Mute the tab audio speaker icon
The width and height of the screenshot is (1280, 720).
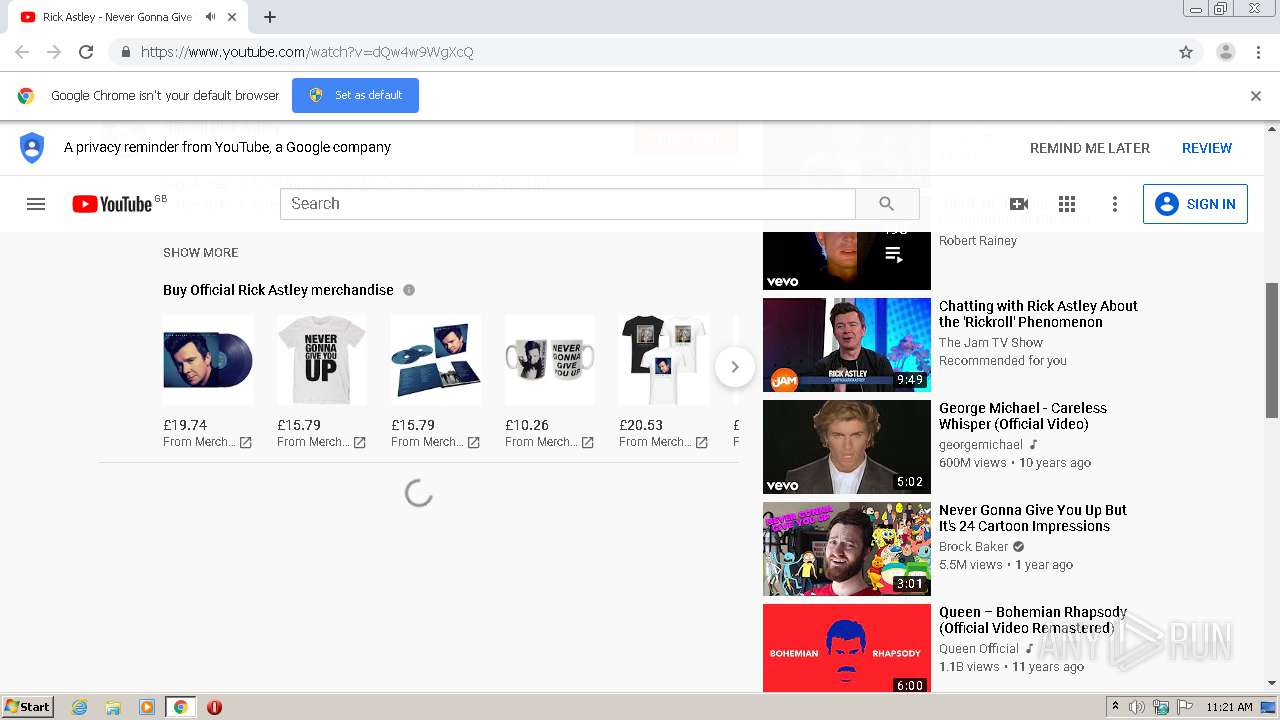210,17
